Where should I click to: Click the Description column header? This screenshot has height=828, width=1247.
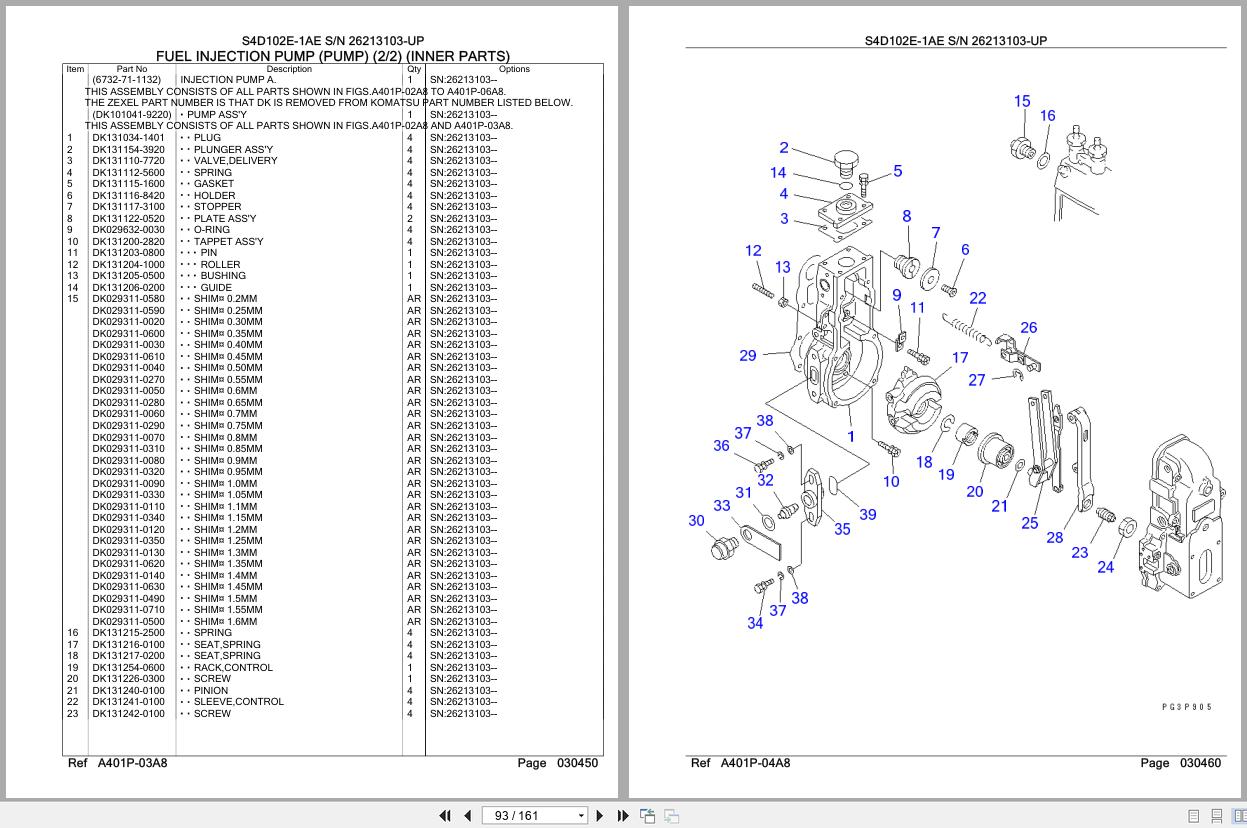tap(289, 69)
